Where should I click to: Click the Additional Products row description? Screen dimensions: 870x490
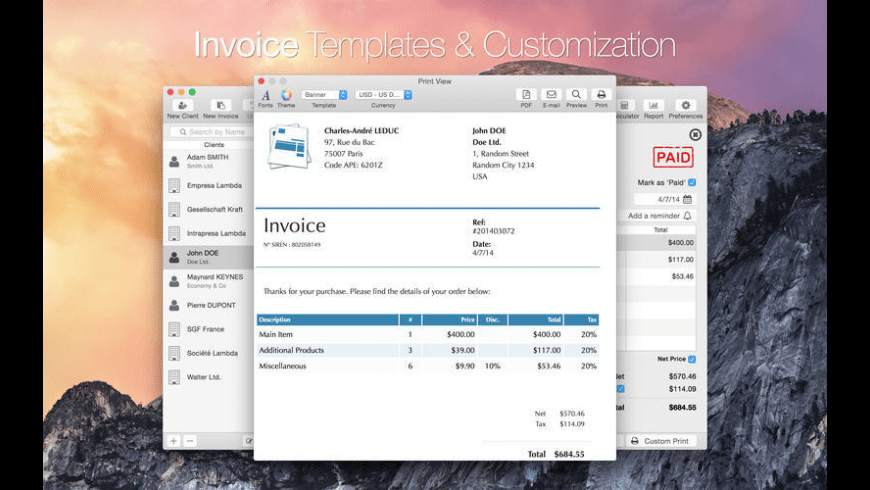pos(291,350)
